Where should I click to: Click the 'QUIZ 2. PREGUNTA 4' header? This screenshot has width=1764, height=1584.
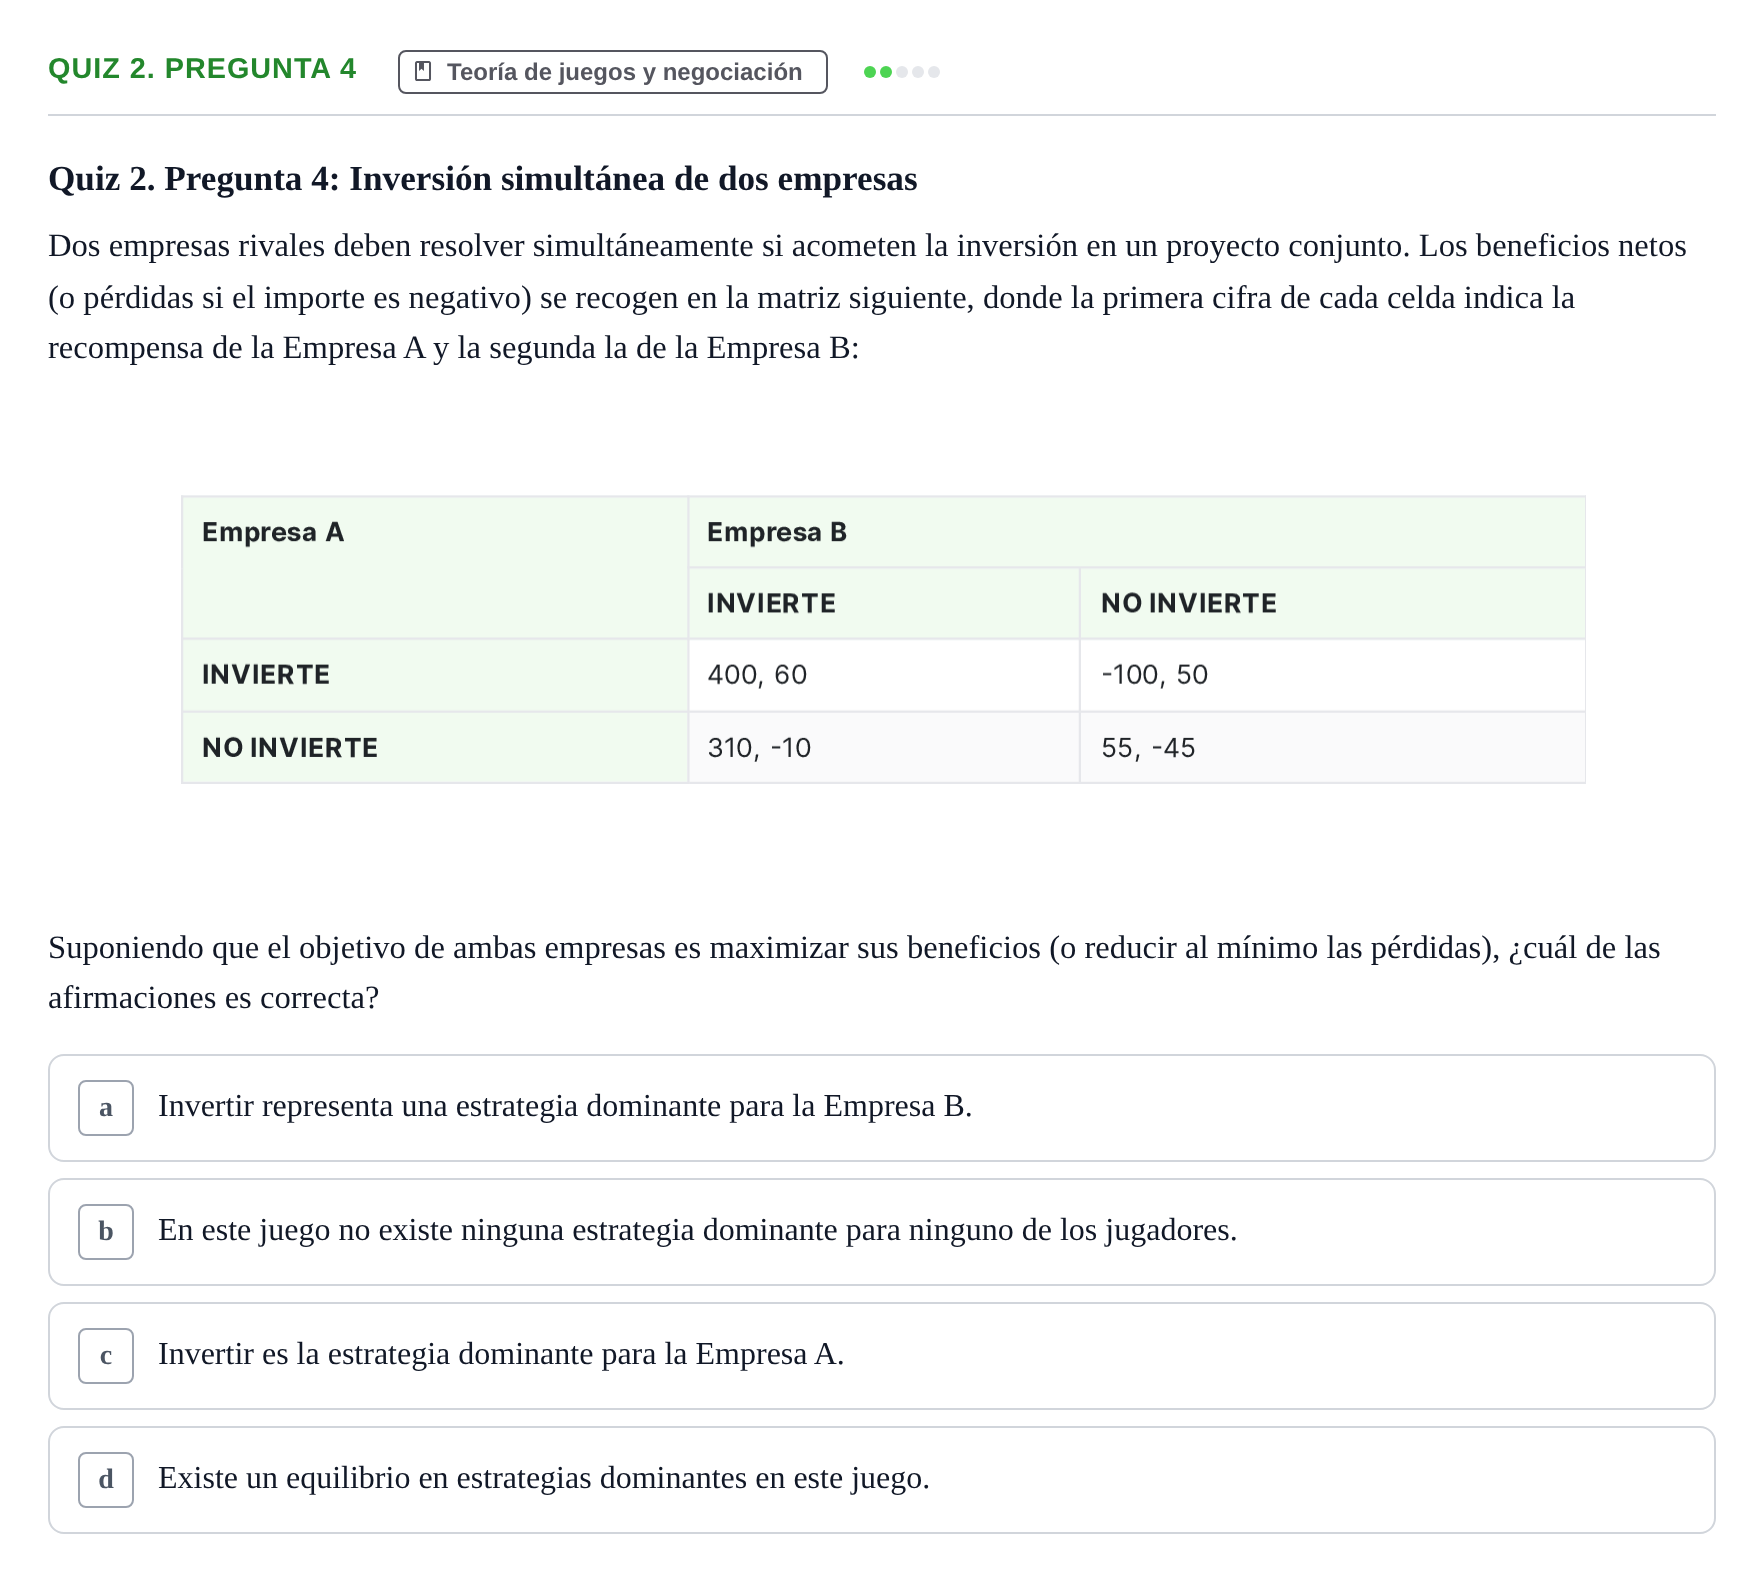point(202,69)
